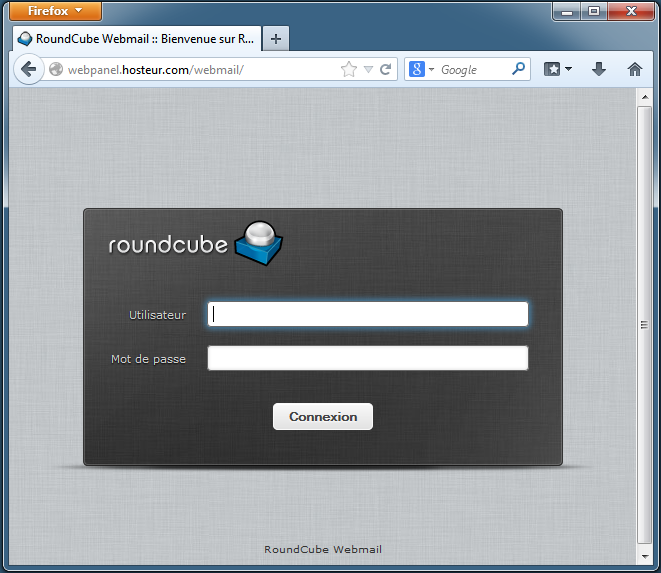661x573 pixels.
Task: Open the Downloads arrow panel
Action: point(599,69)
